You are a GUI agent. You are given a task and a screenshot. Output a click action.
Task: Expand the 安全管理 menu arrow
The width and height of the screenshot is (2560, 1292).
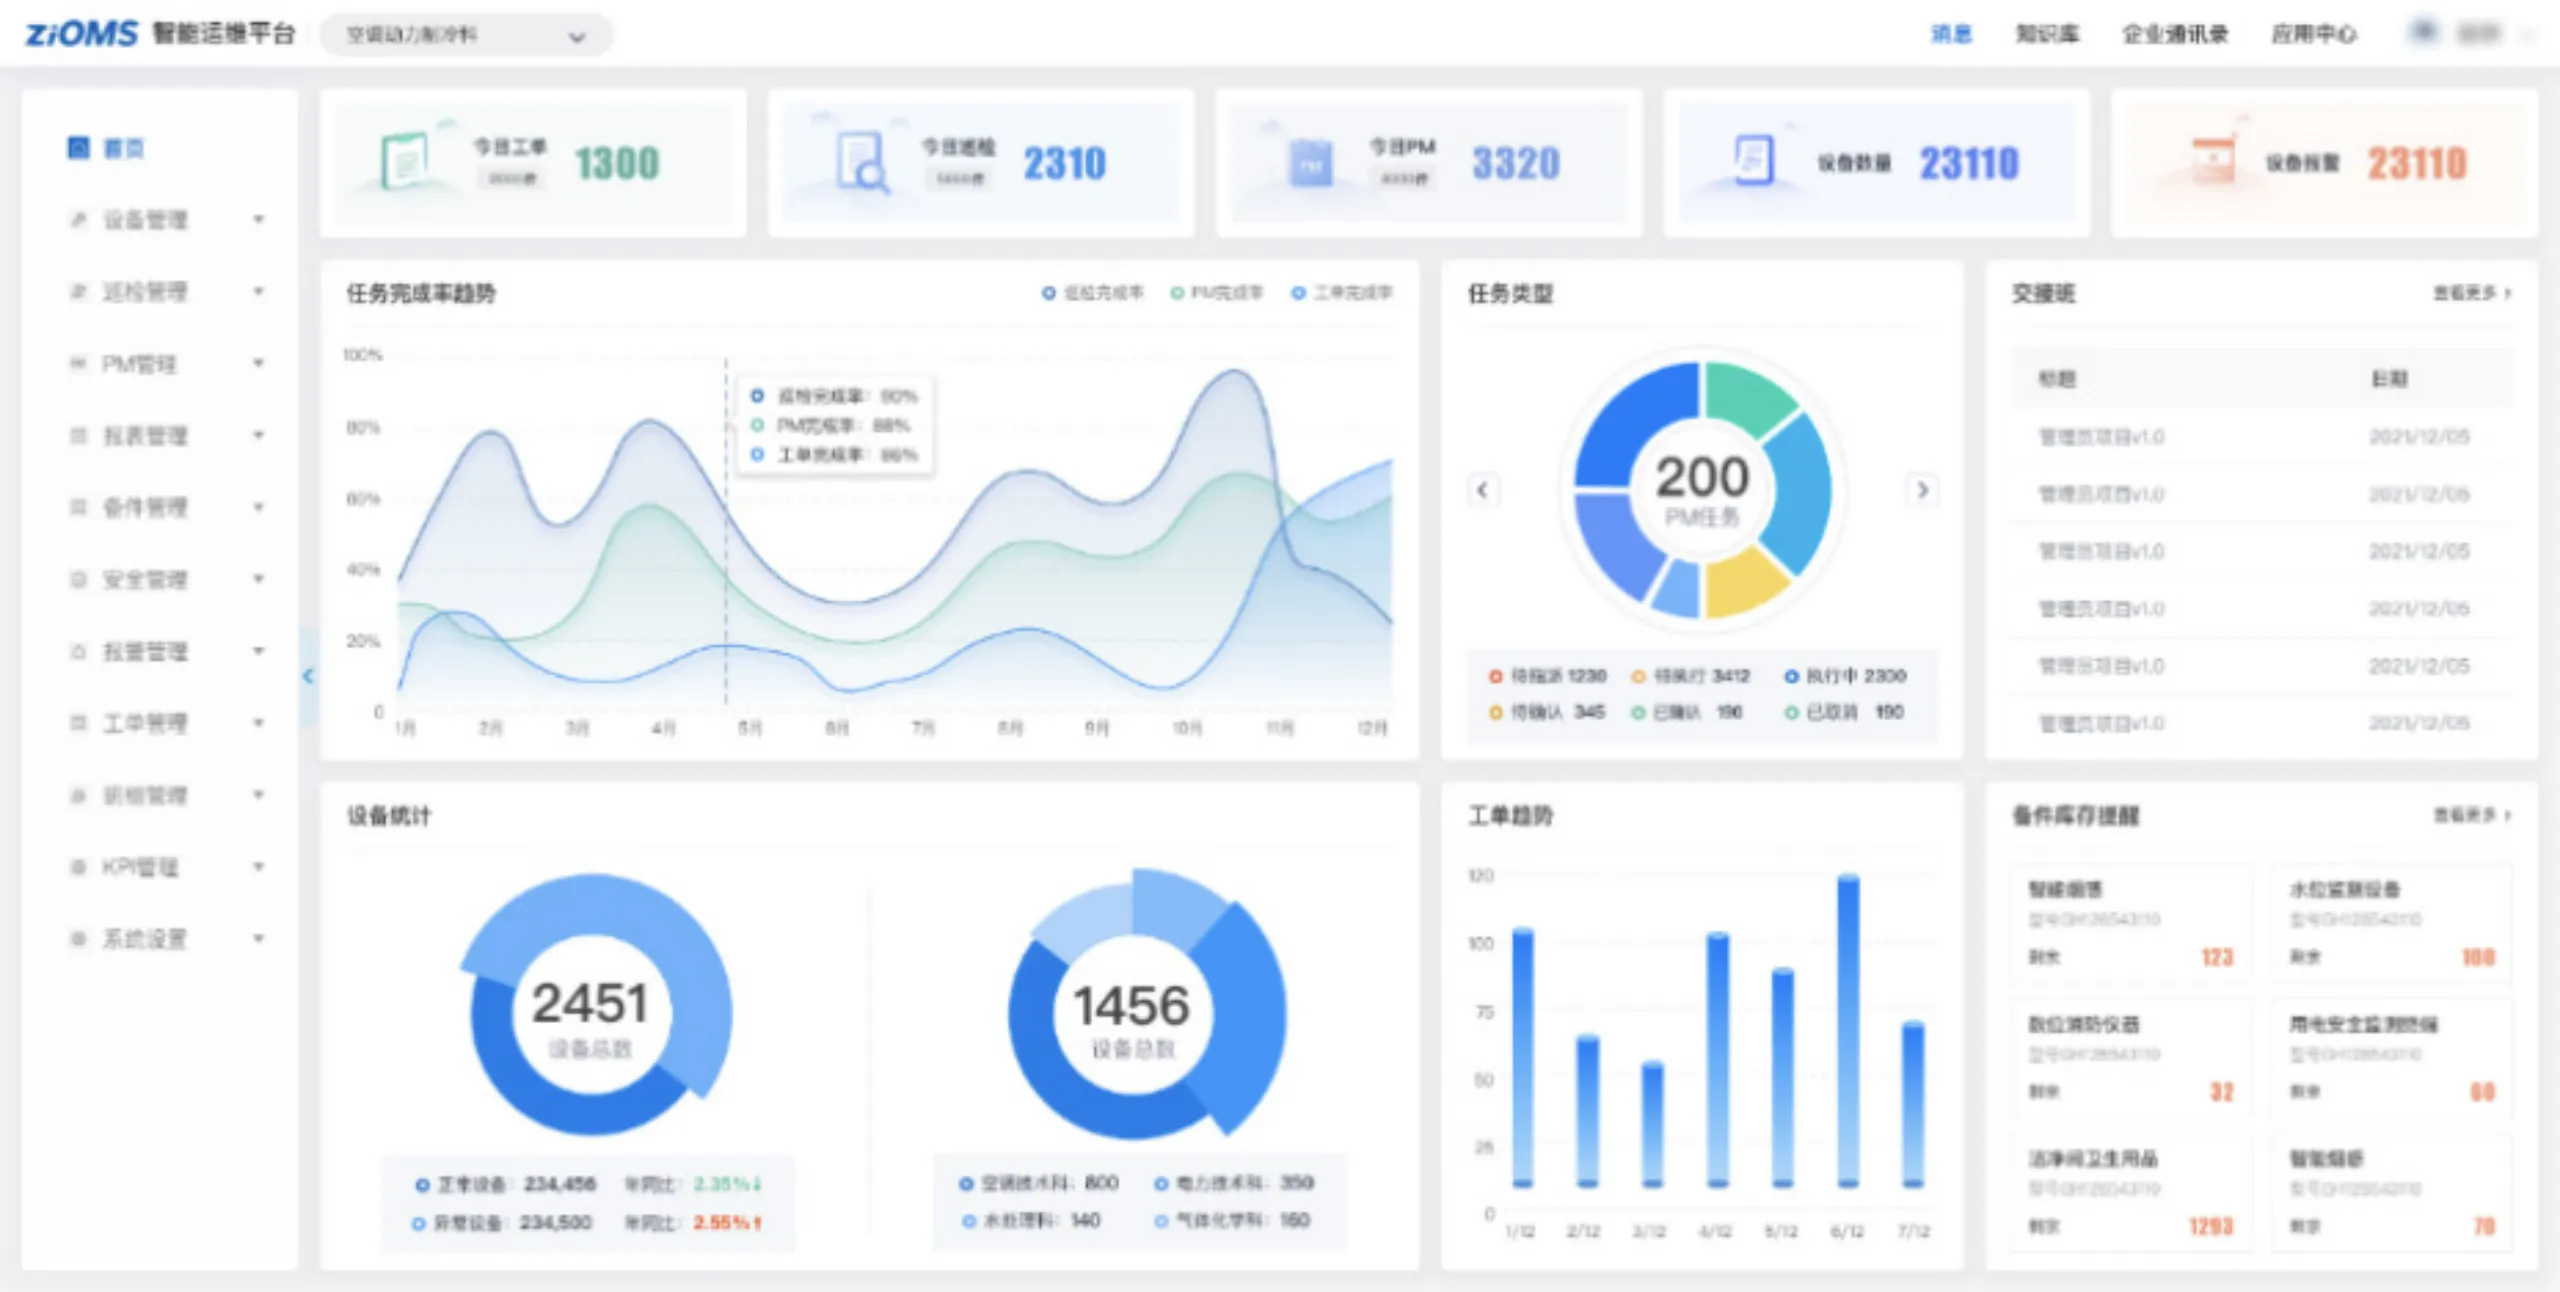259,580
